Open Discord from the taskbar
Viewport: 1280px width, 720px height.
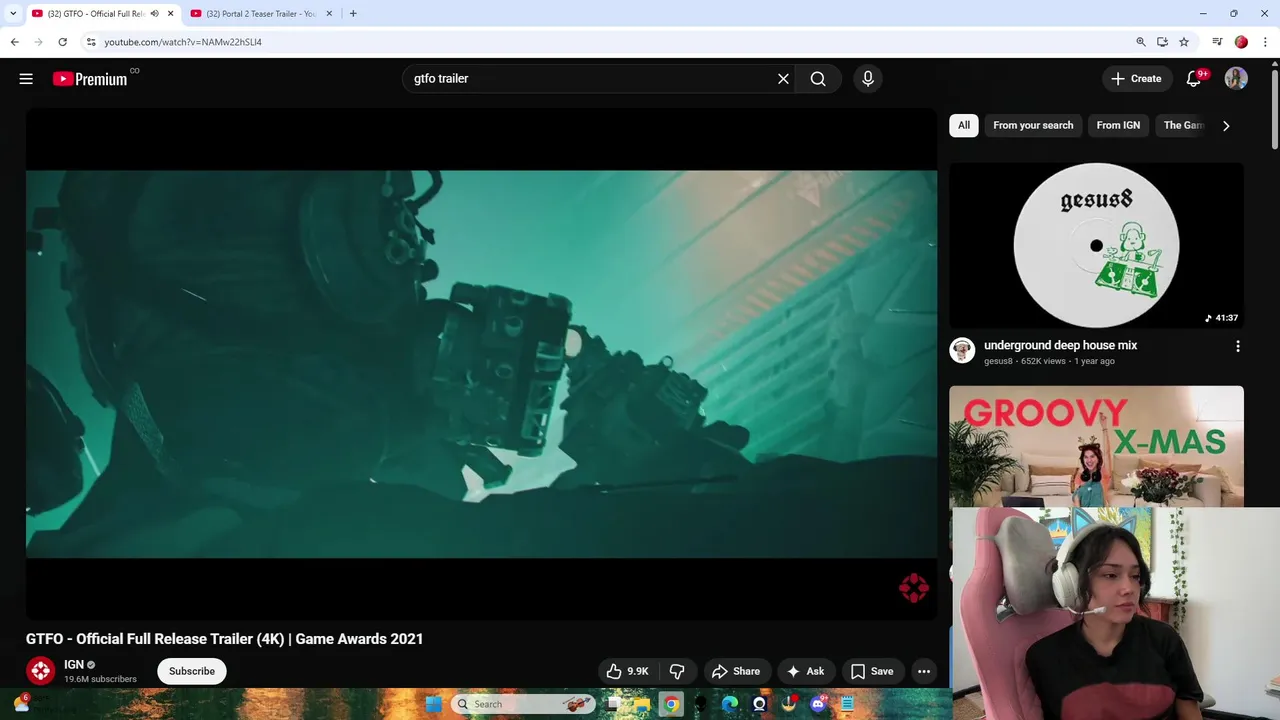(818, 704)
